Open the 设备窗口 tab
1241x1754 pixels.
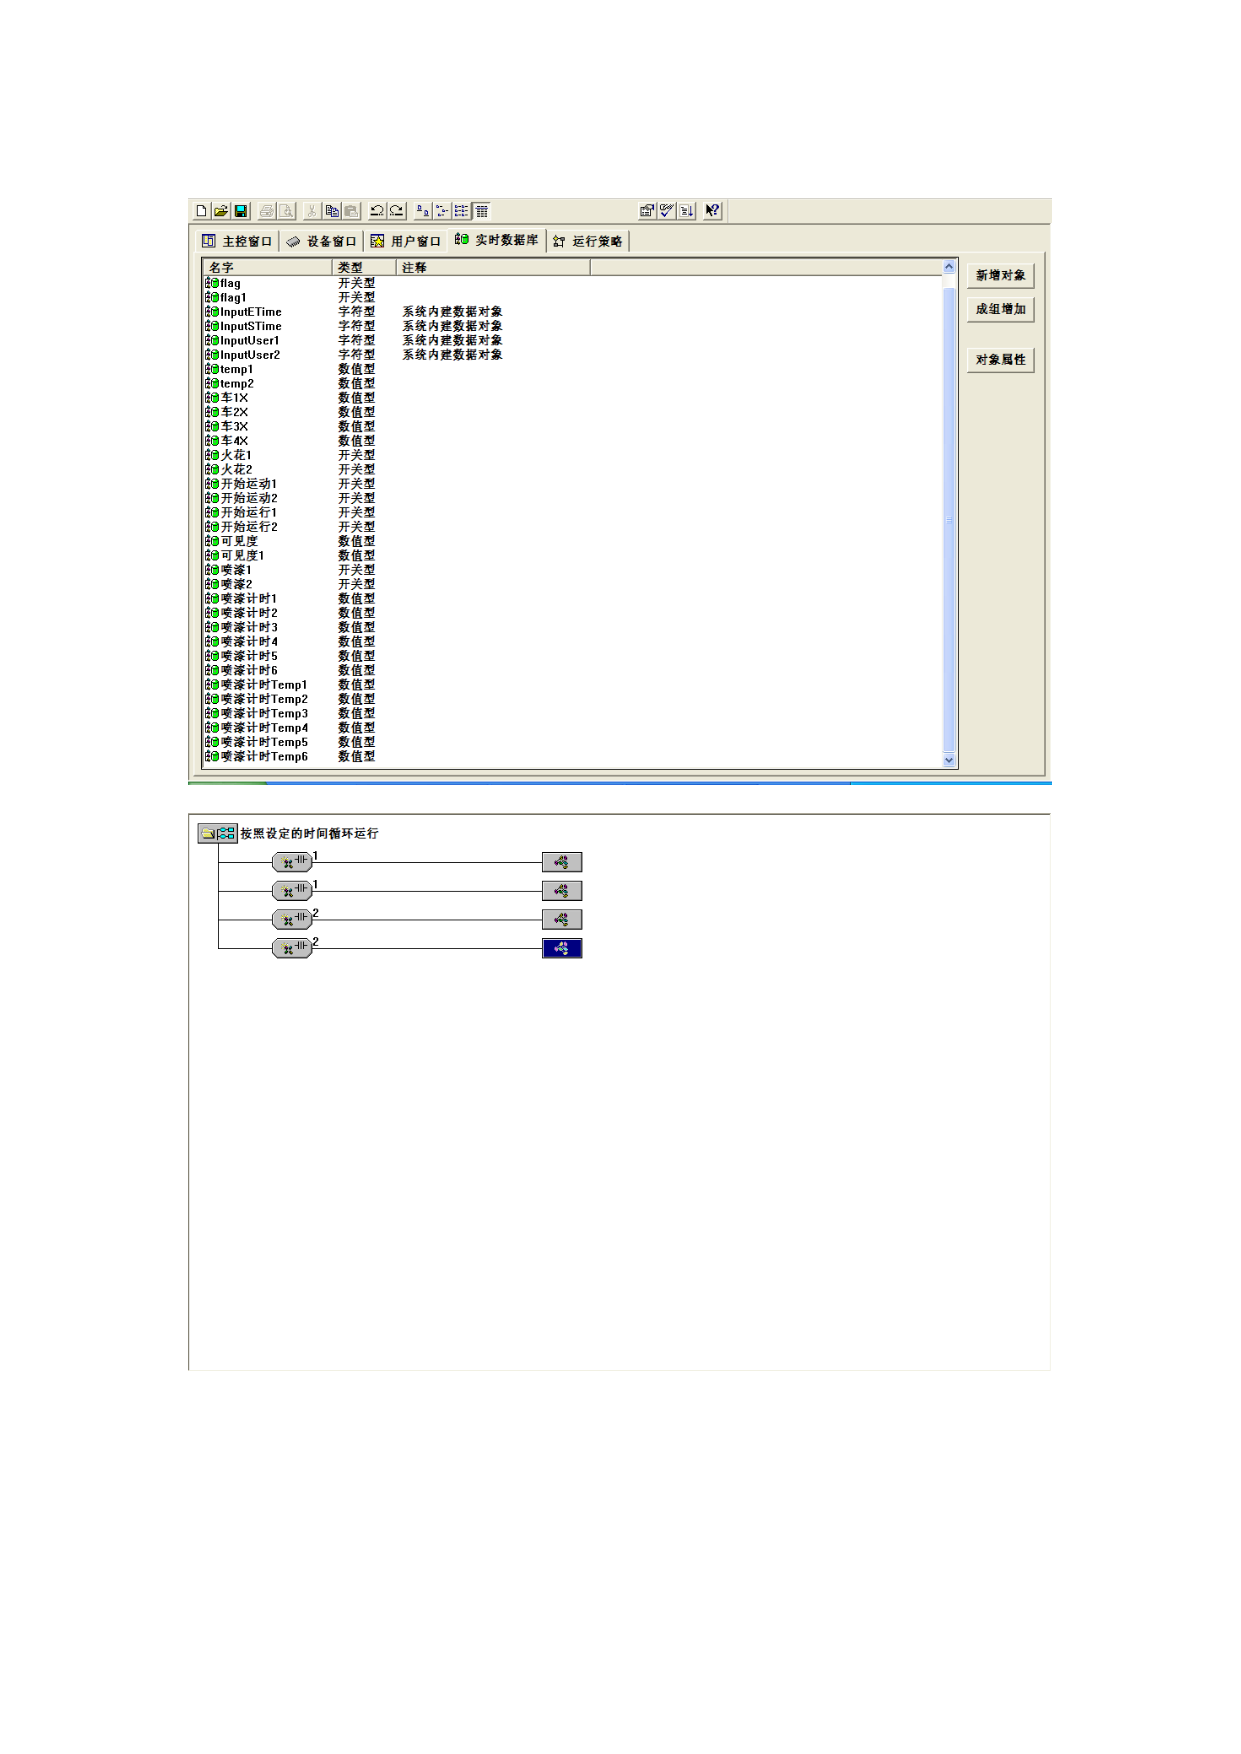click(x=322, y=241)
